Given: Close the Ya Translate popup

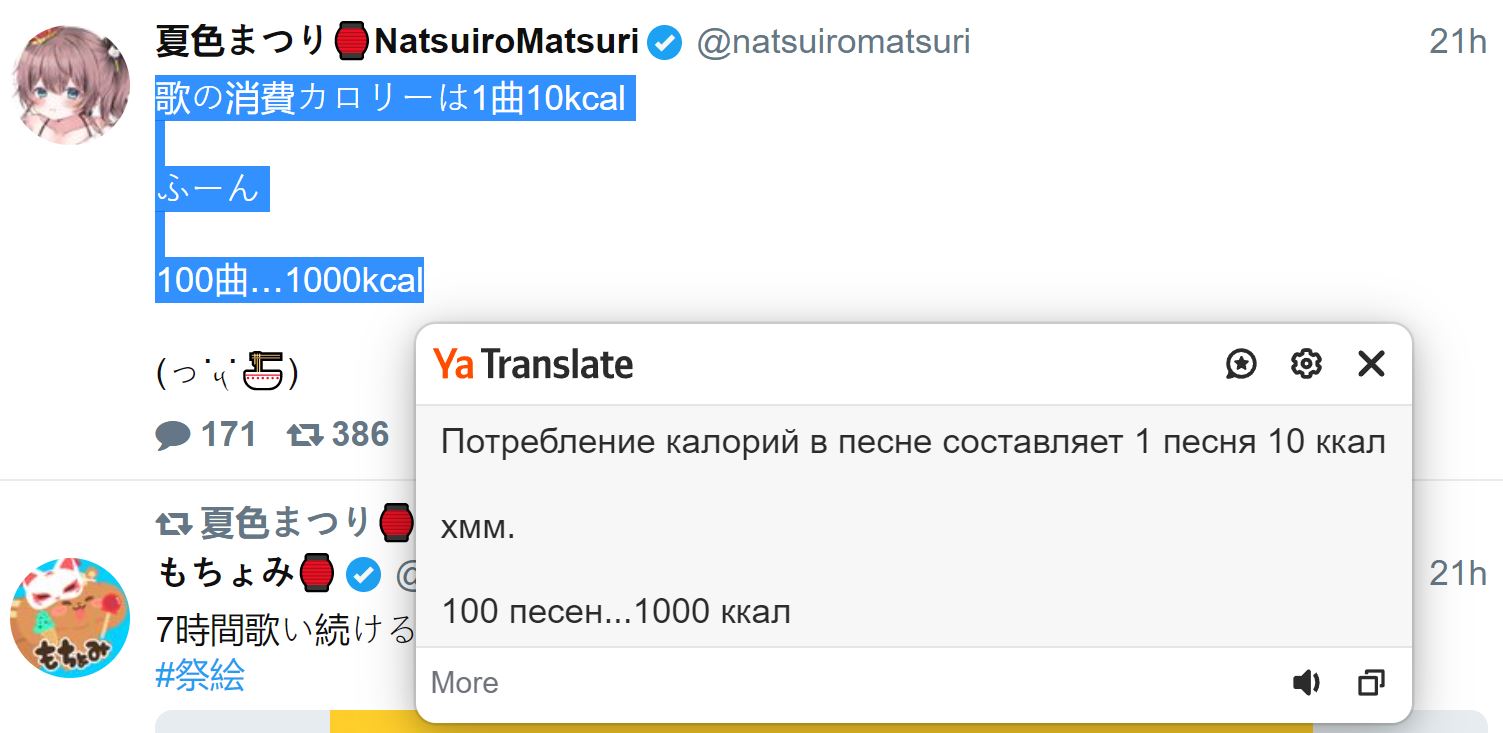Looking at the screenshot, I should click(1371, 364).
